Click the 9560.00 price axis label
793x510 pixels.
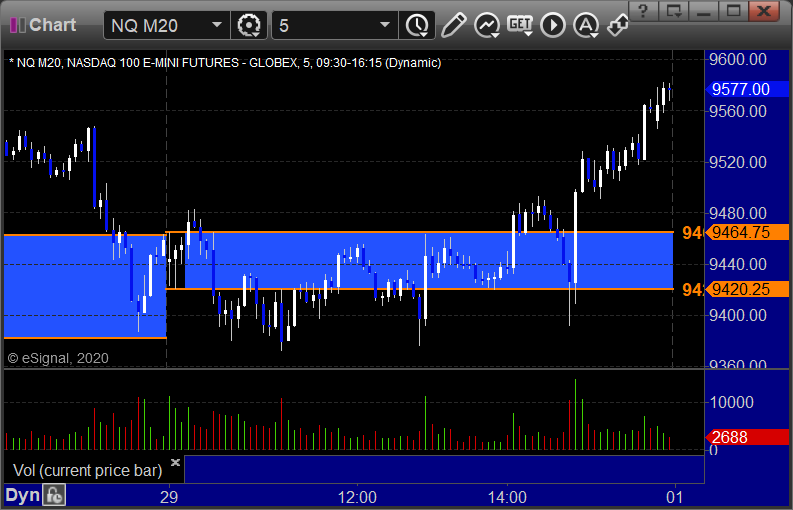tap(738, 111)
